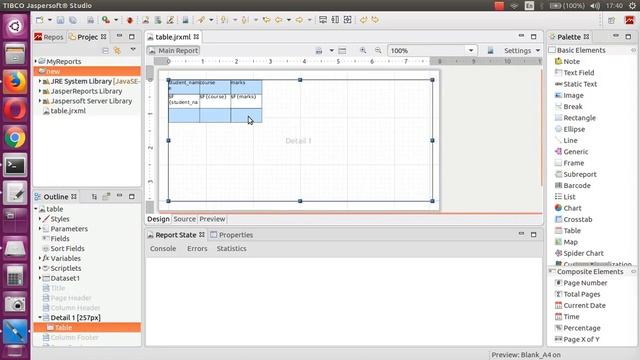The width and height of the screenshot is (640, 360).
Task: Select the Image palette element
Action: point(569,95)
